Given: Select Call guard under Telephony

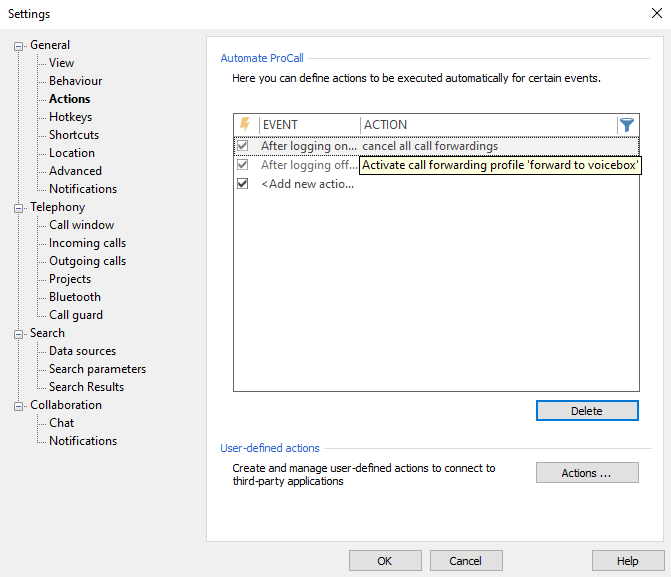Looking at the screenshot, I should click(76, 315).
